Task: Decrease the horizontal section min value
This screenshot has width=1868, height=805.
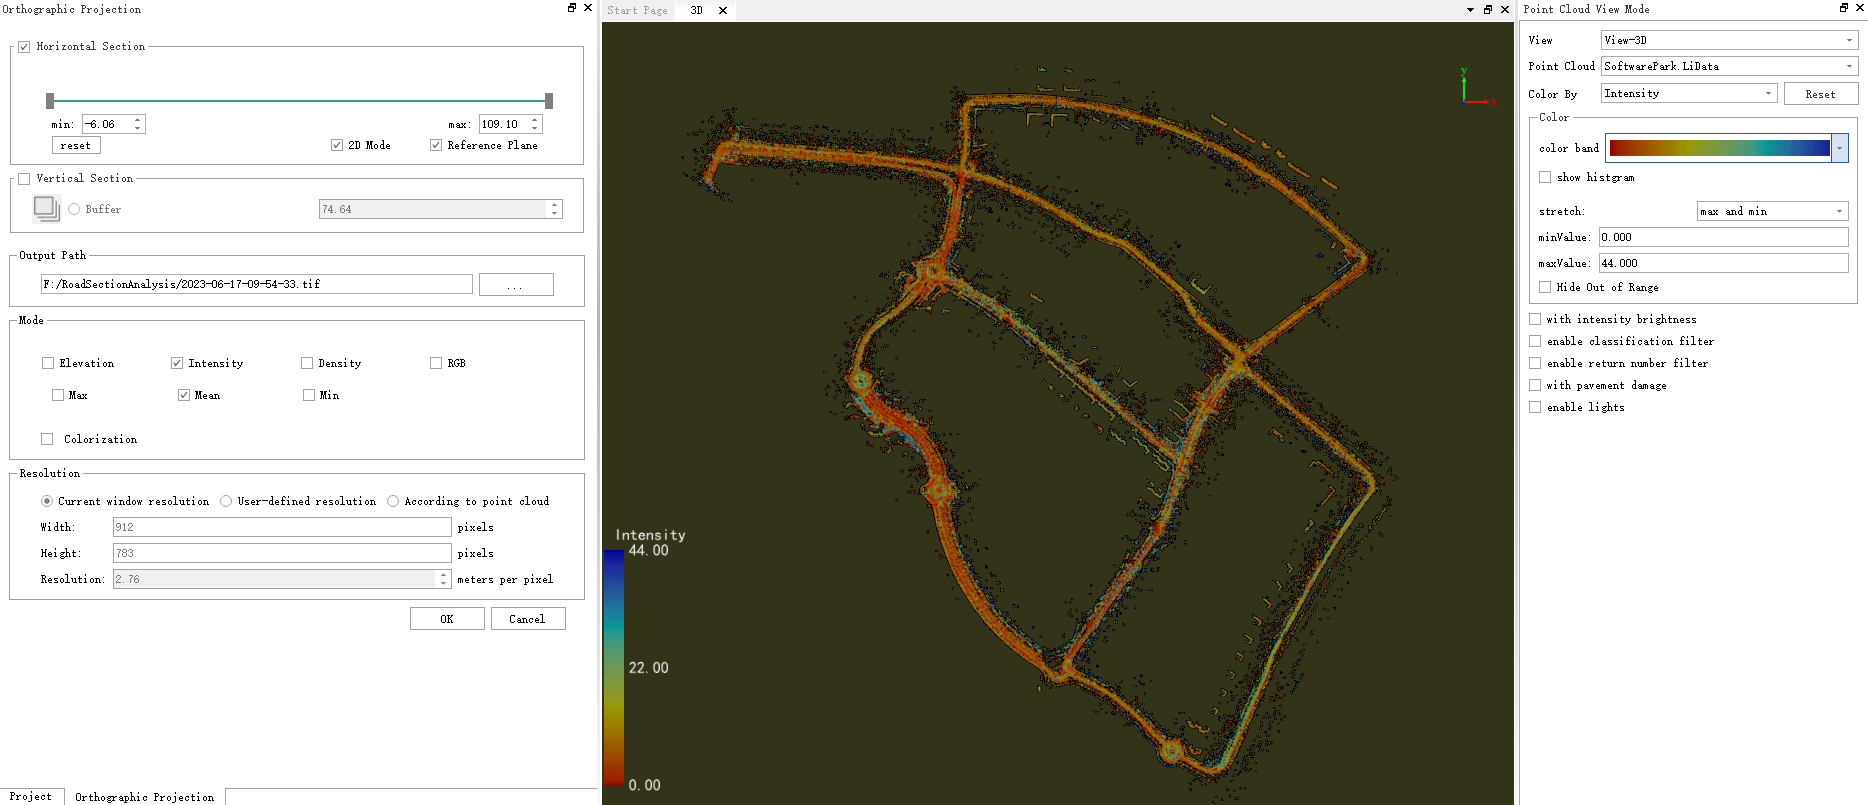Action: click(138, 128)
